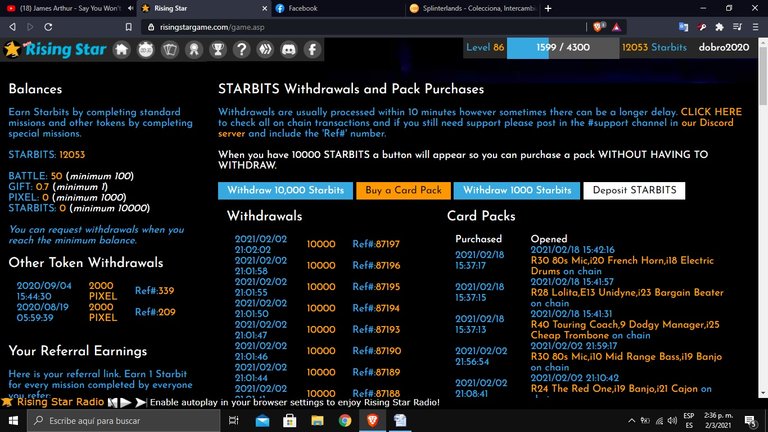Close the Rising Star tab
768x432 pixels.
tap(264, 8)
